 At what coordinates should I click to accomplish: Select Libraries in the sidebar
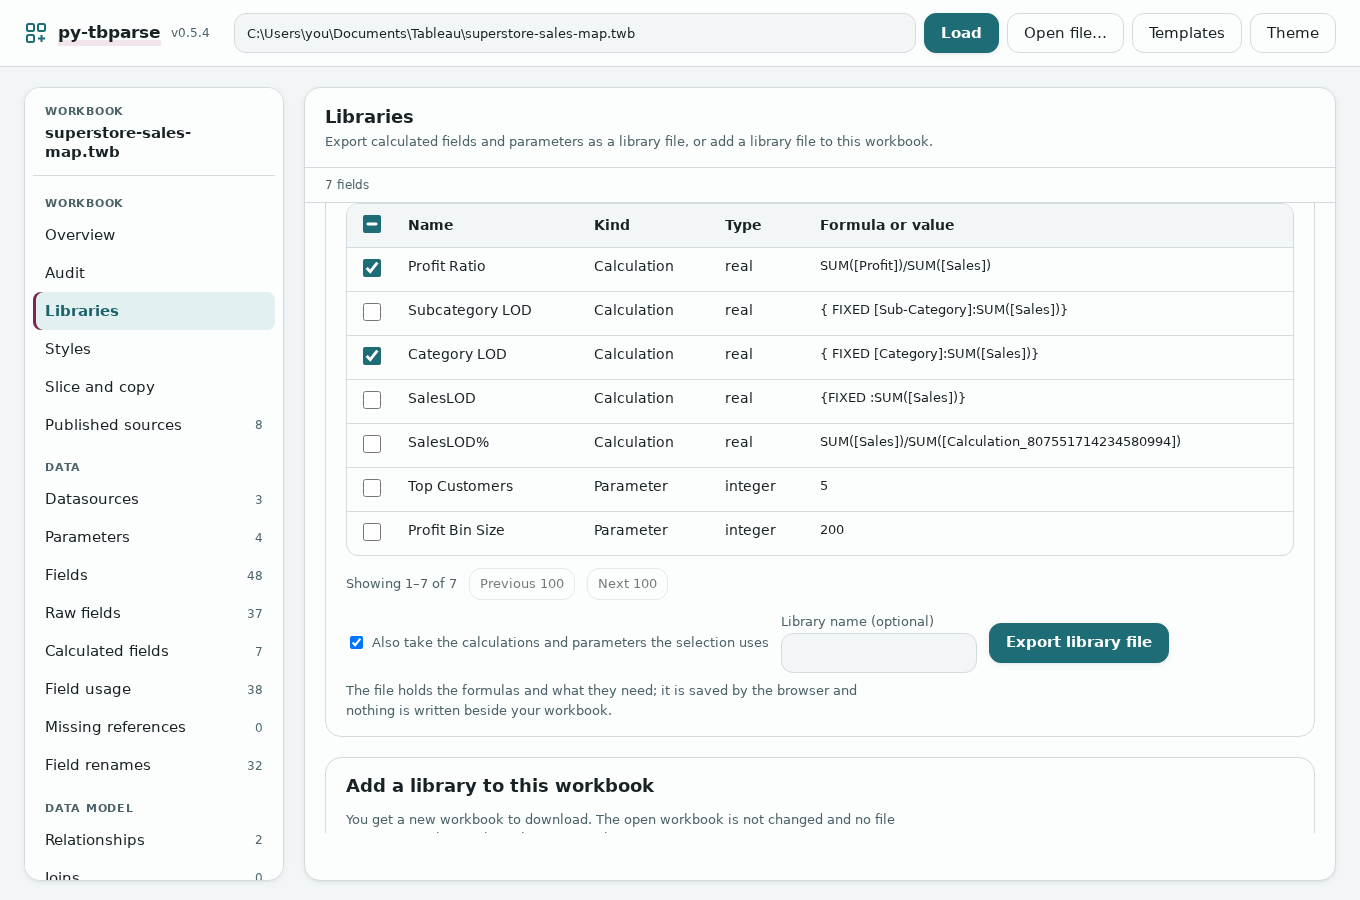click(x=154, y=311)
